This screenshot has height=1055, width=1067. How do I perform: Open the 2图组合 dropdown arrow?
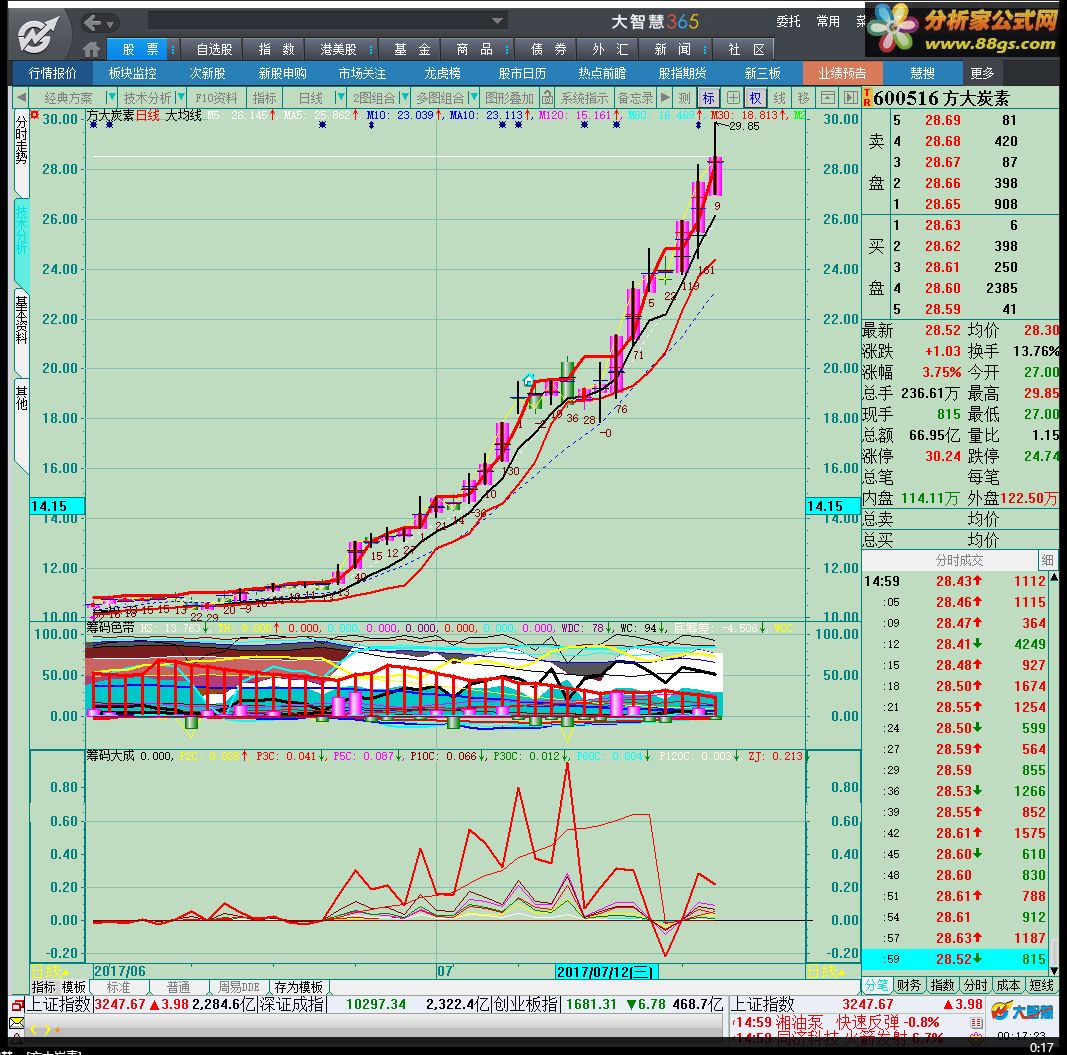(x=404, y=98)
